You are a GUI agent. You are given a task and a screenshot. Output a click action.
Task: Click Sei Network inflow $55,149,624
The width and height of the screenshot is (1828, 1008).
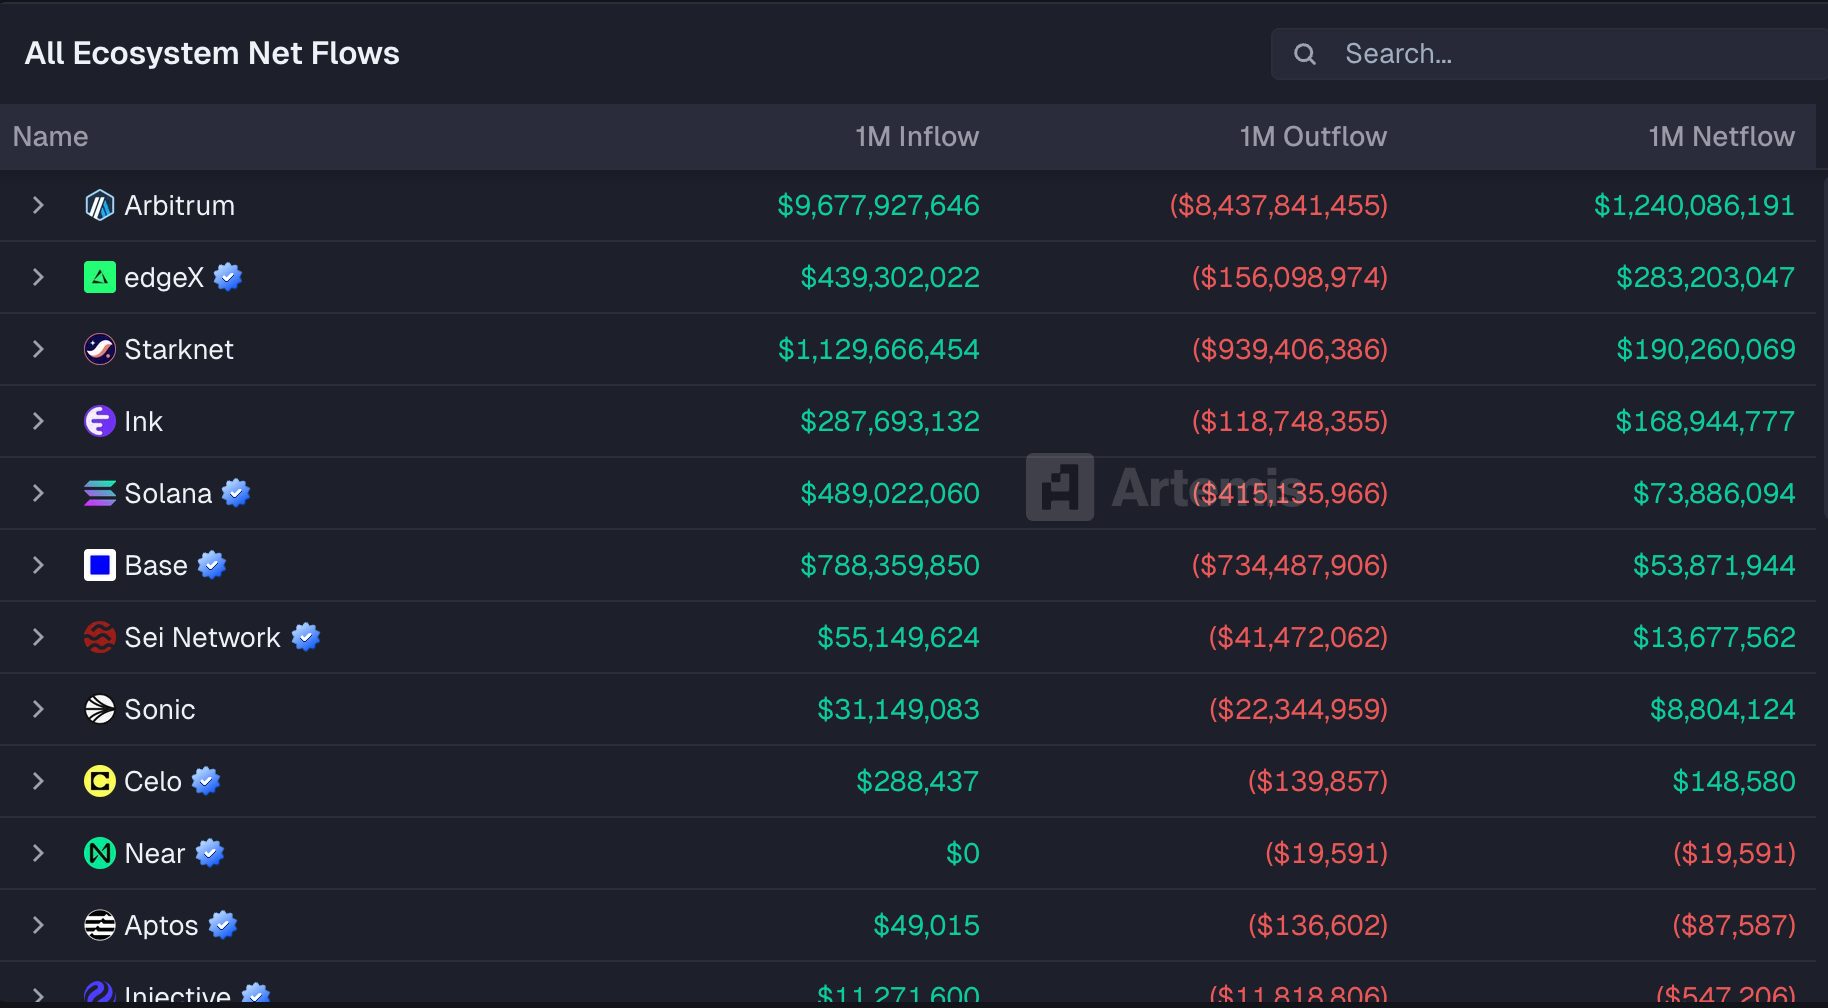(x=898, y=638)
